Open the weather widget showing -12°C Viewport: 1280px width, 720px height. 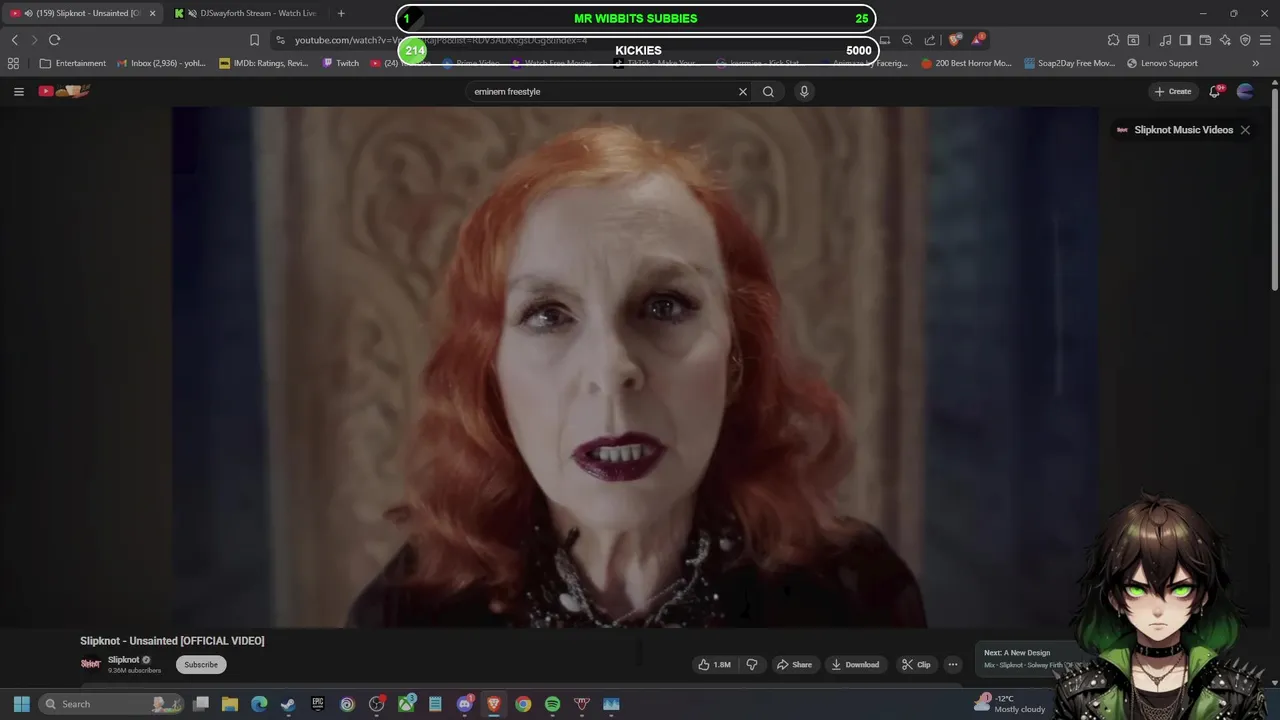[1010, 704]
